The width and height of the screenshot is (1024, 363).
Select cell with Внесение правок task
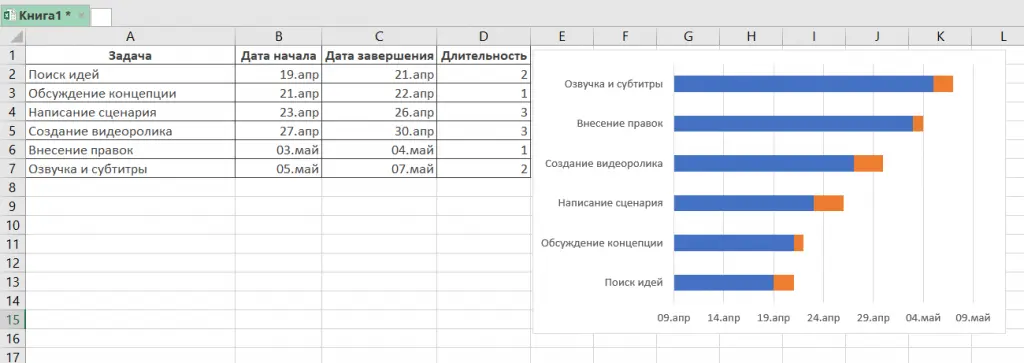tap(130, 150)
